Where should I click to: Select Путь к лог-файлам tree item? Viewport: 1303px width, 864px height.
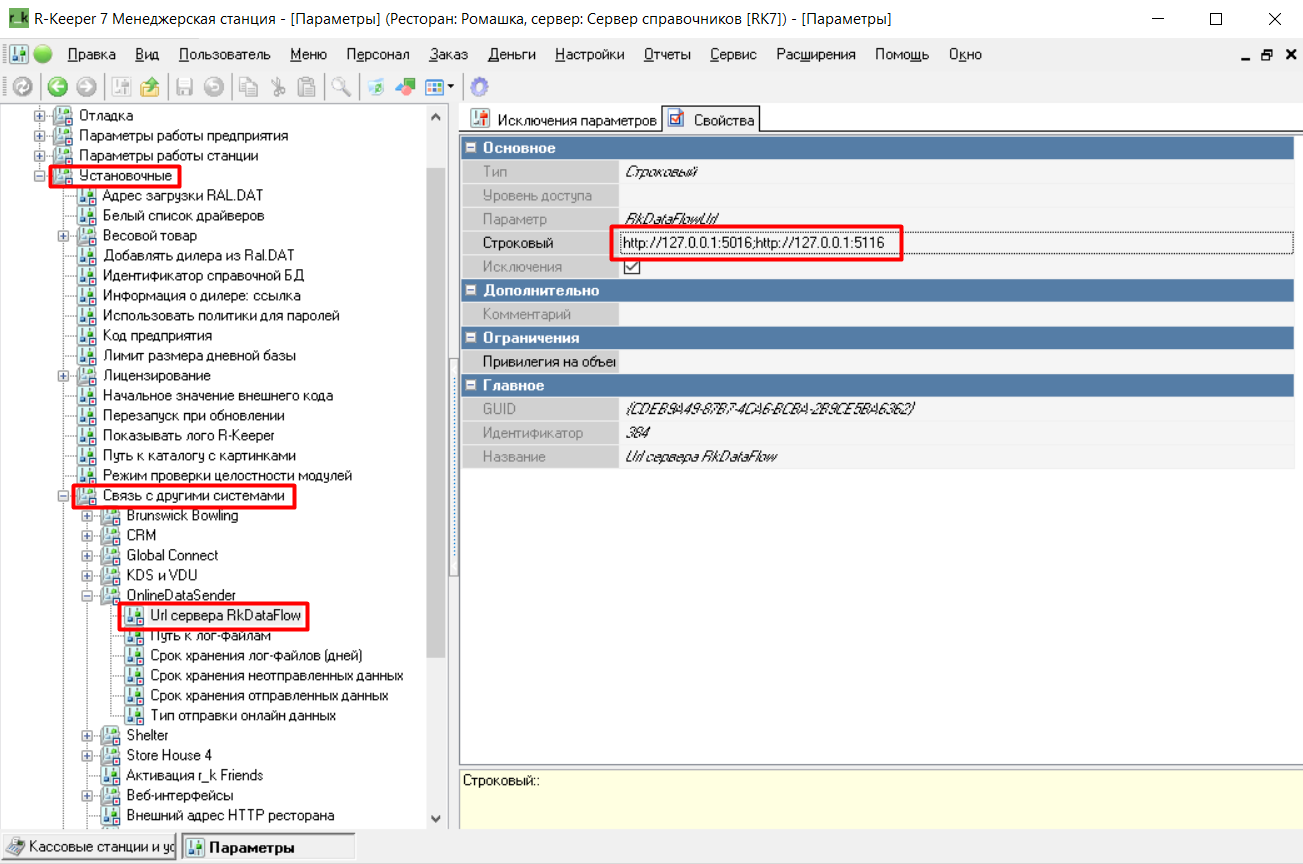[210, 636]
